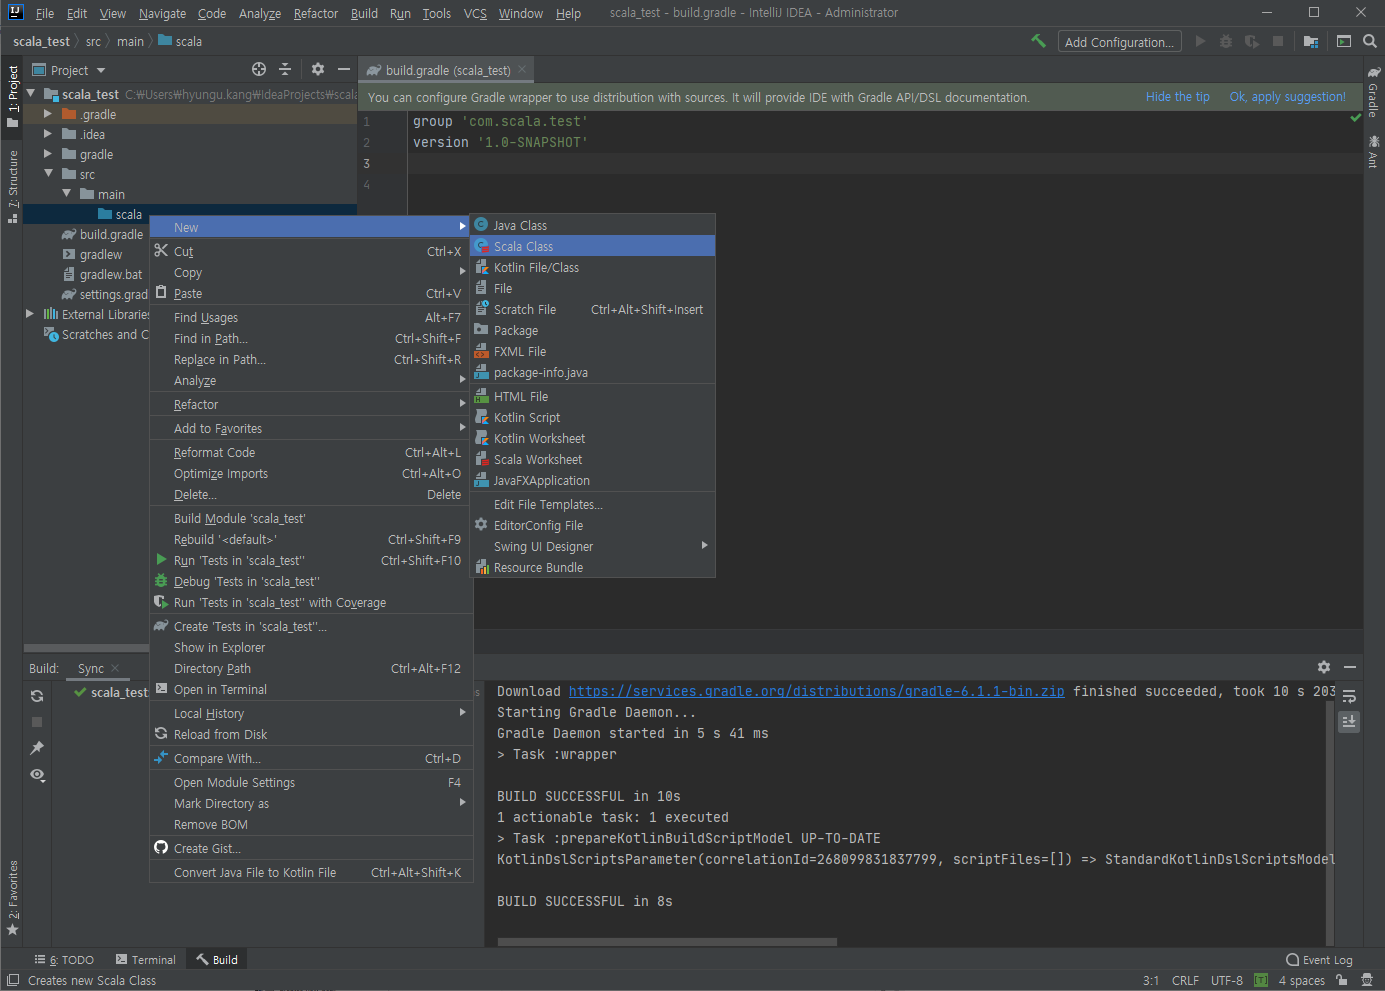Open Project panel gear settings

318,69
